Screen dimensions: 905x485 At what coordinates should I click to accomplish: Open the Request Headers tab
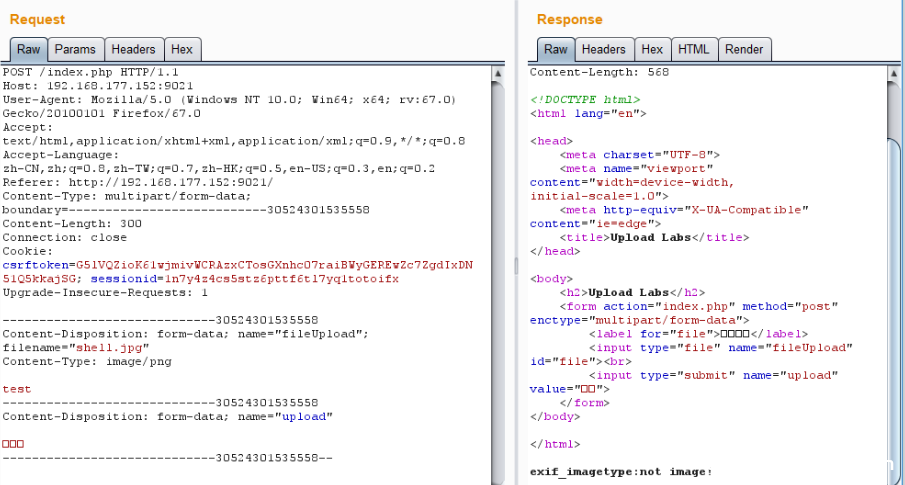tap(133, 49)
